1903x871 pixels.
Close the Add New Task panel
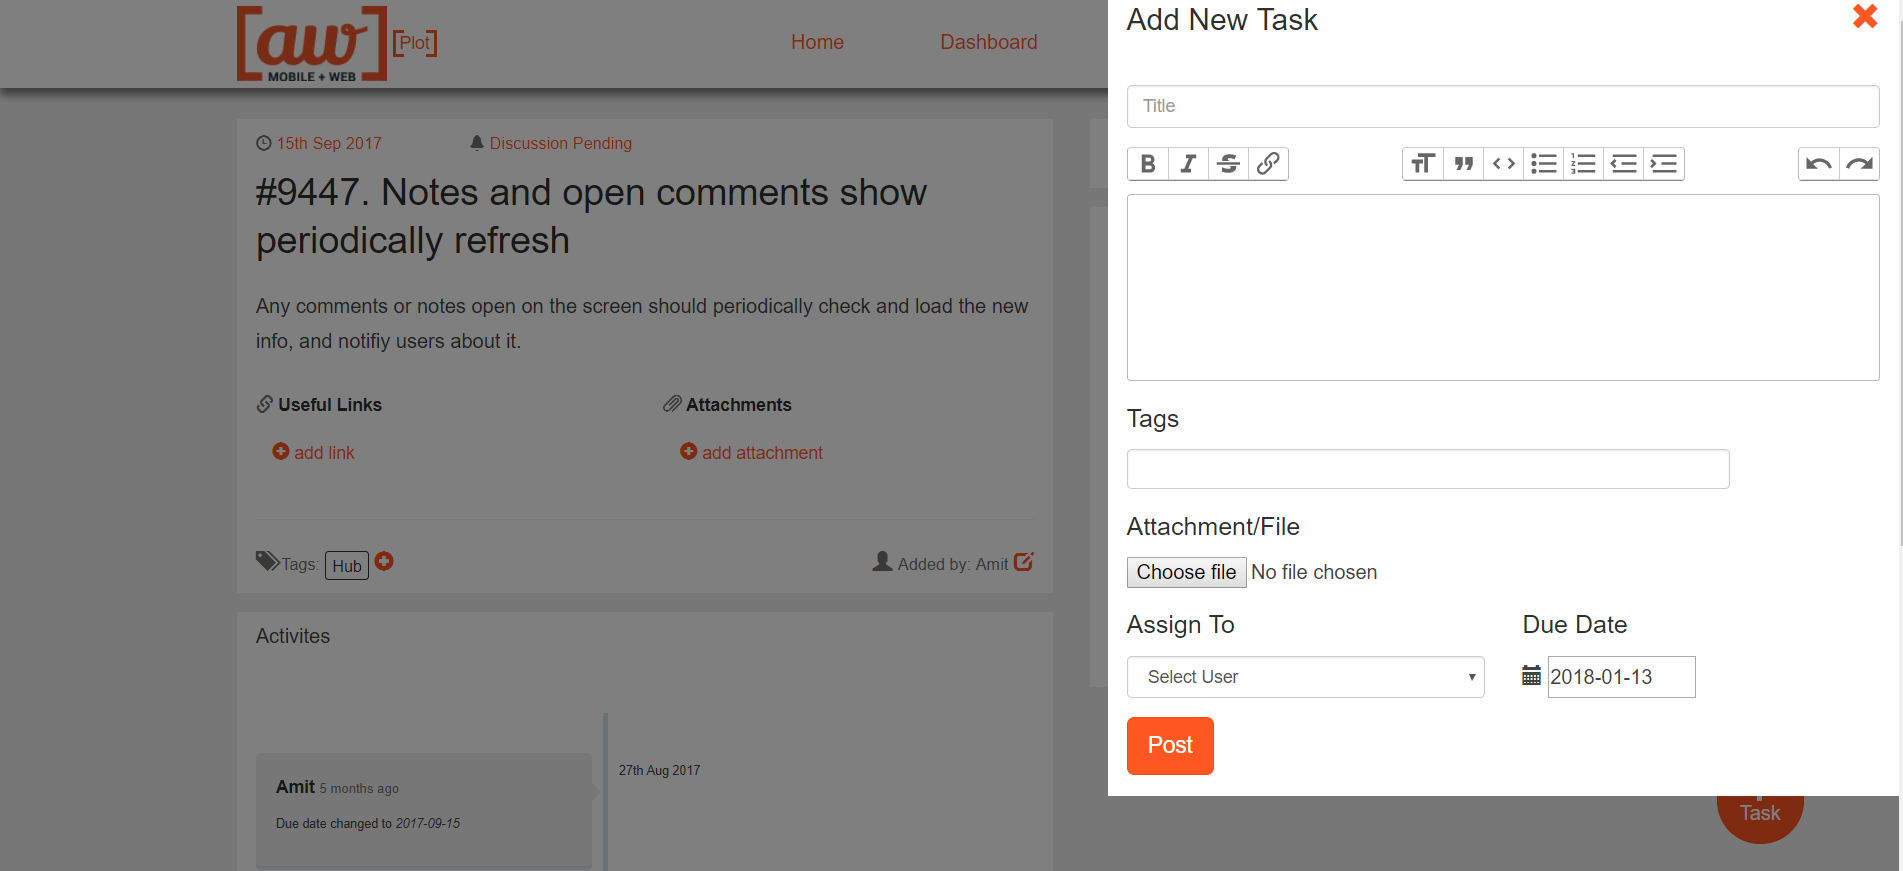(x=1864, y=16)
